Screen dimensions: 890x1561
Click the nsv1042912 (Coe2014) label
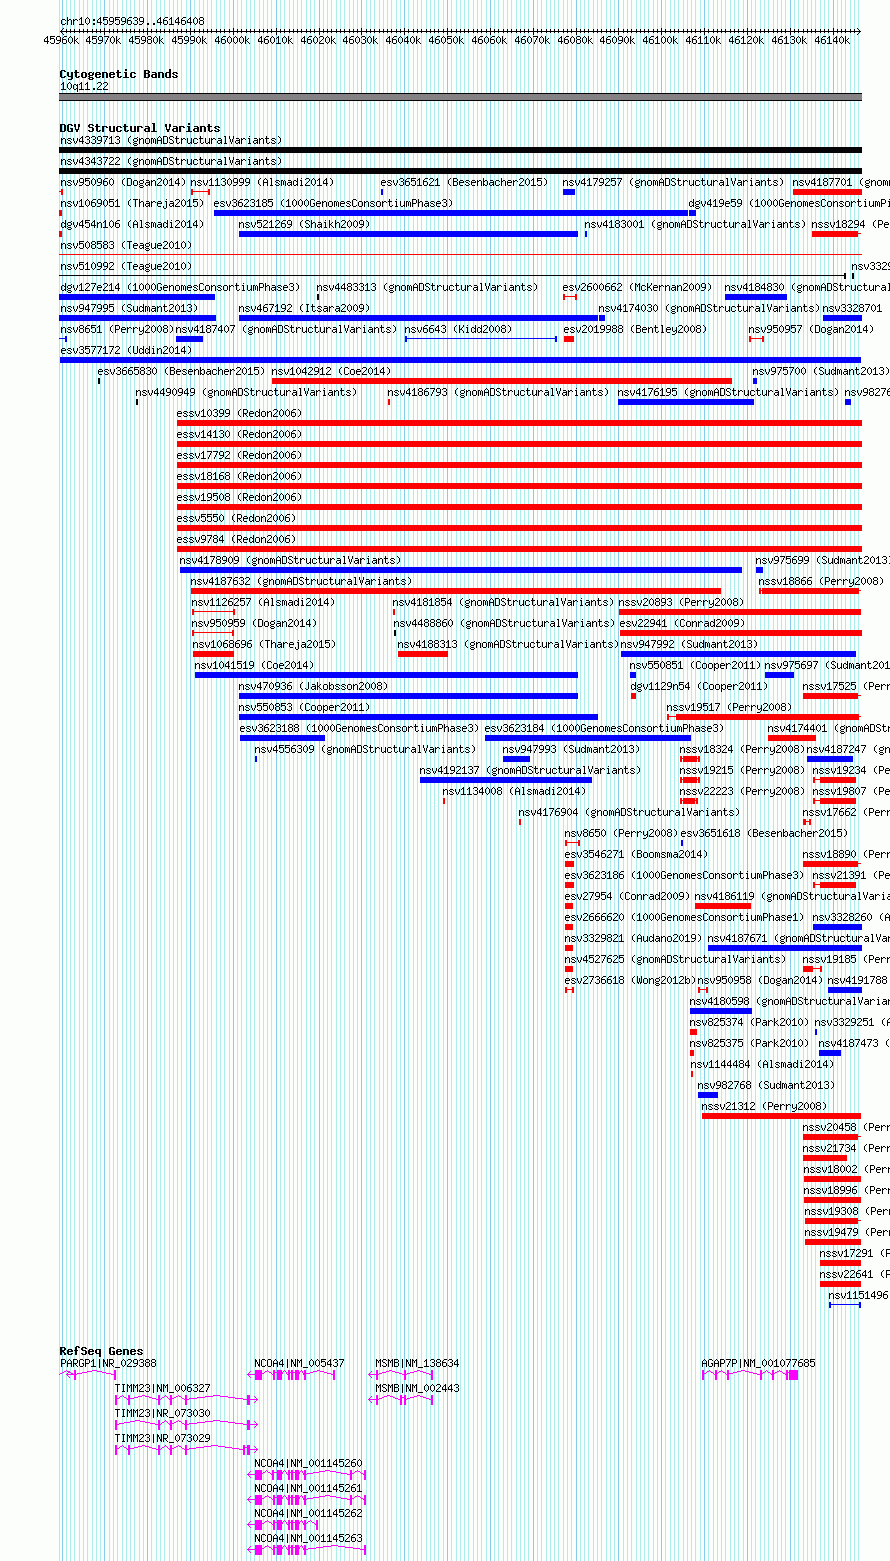coord(331,371)
